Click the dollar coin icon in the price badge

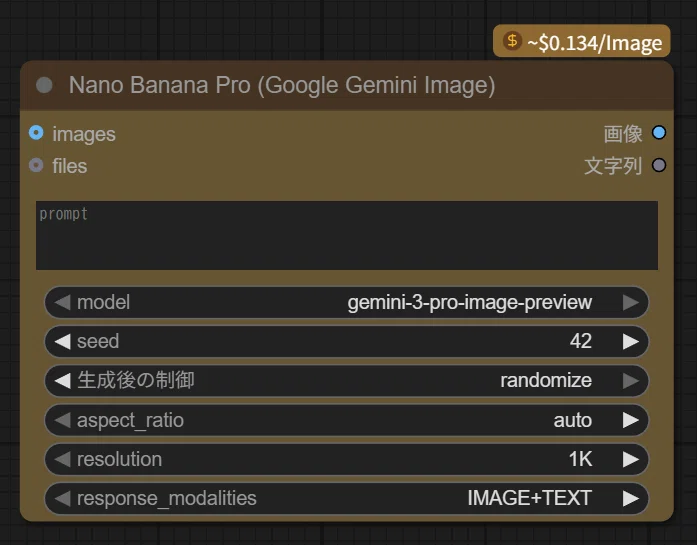click(512, 41)
